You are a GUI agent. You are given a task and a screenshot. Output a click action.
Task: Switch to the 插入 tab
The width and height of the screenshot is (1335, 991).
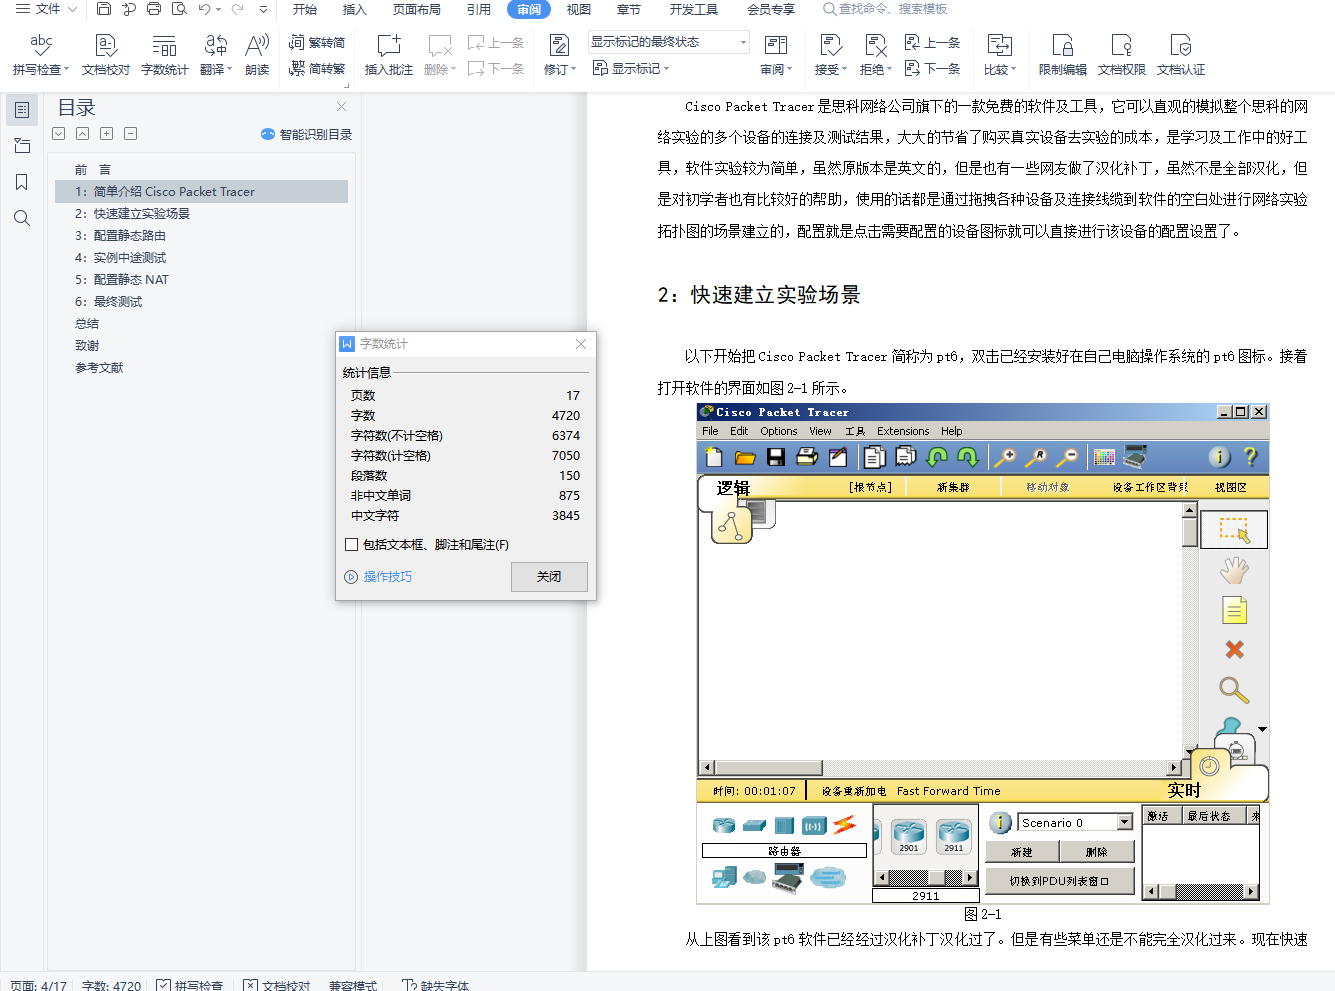click(355, 9)
